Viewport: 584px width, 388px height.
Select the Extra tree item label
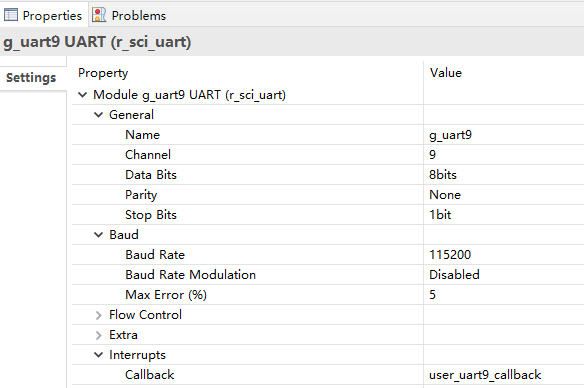[123, 335]
